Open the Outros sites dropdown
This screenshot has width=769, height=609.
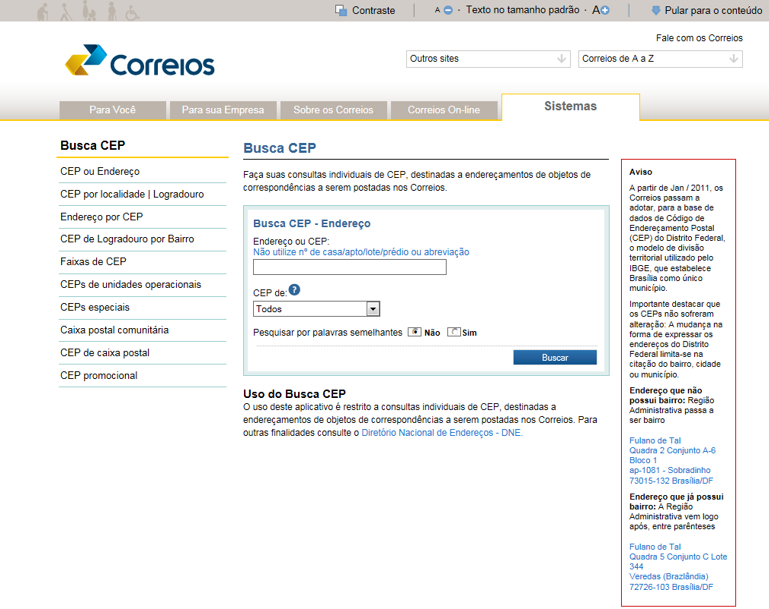(488, 59)
